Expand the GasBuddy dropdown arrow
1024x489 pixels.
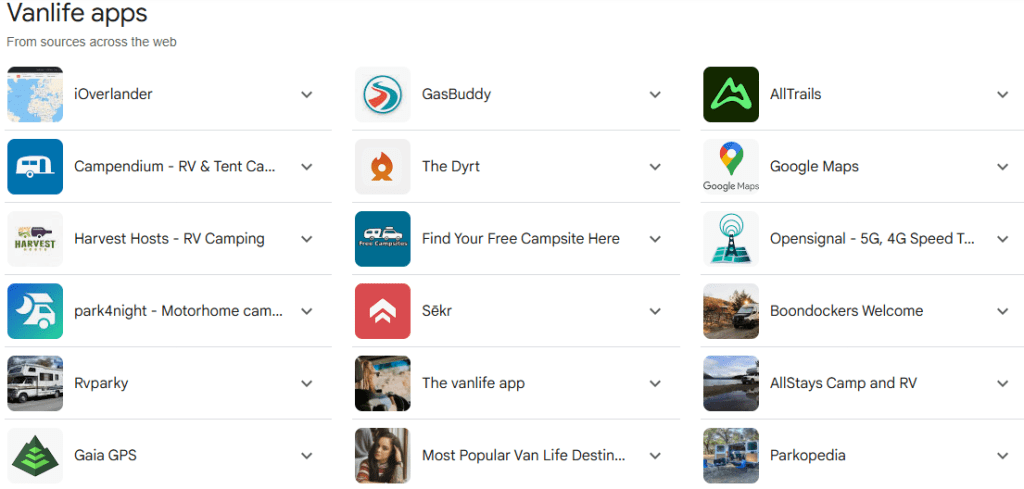(655, 95)
